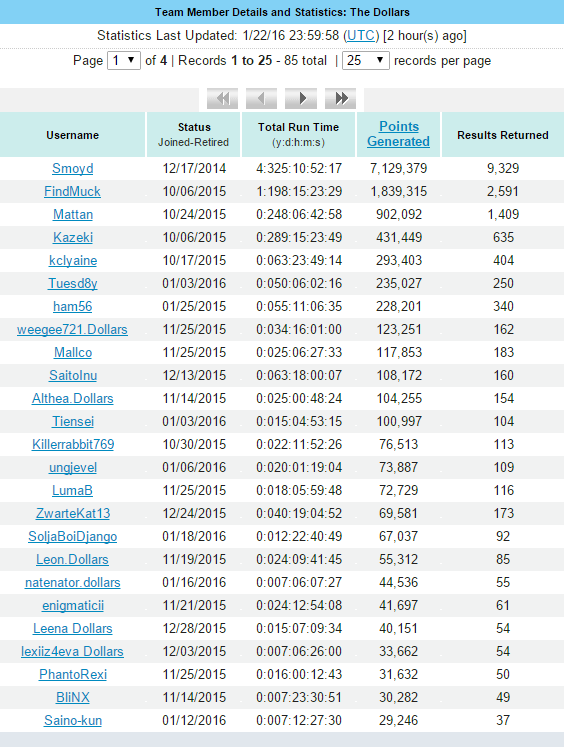
Task: Open the UTC time zone link
Action: coord(361,36)
